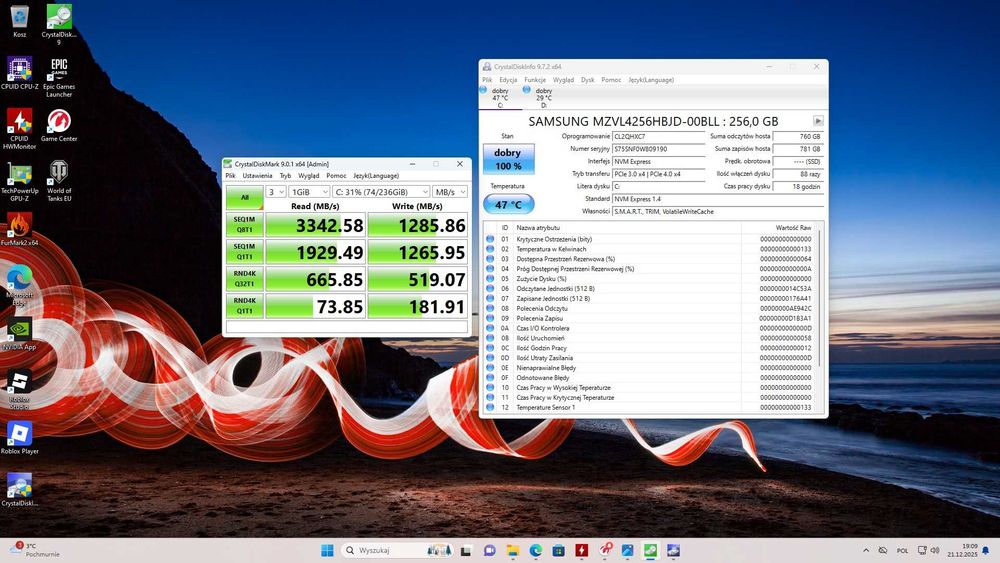This screenshot has width=1000, height=563.
Task: Select Ilość Godzin Pracy attribute row
Action: coord(649,348)
